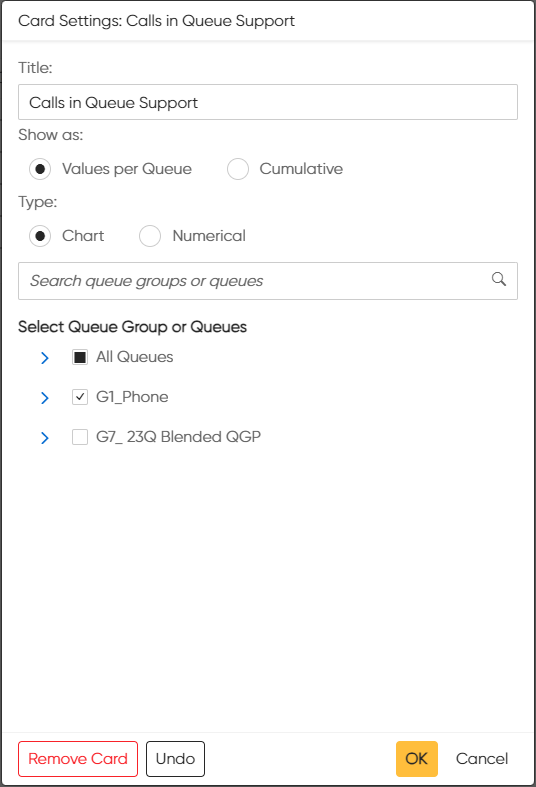Click Cancel to dismiss the dialog
Image resolution: width=536 pixels, height=787 pixels.
[x=482, y=759]
